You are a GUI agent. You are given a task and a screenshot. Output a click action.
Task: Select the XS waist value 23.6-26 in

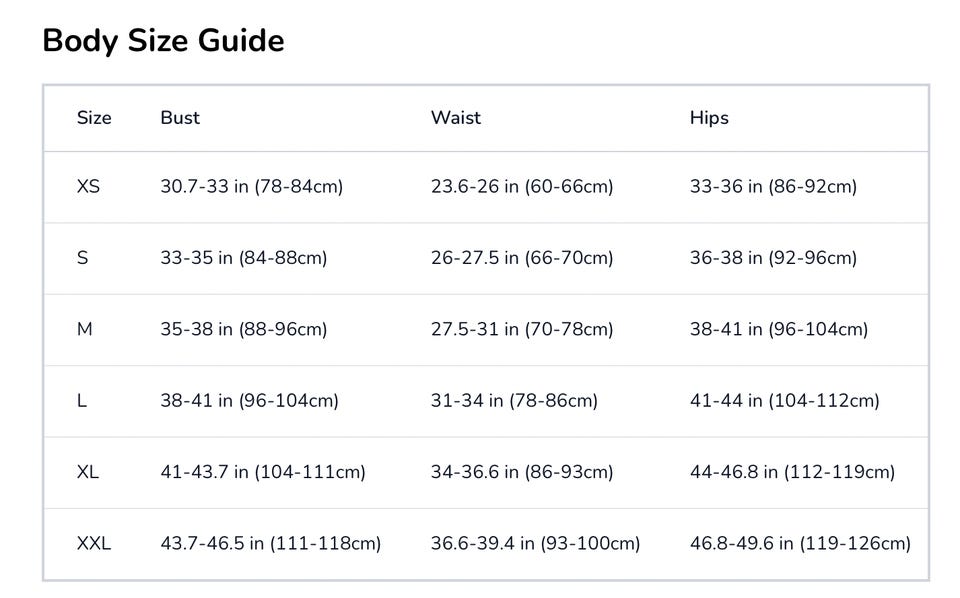522,187
